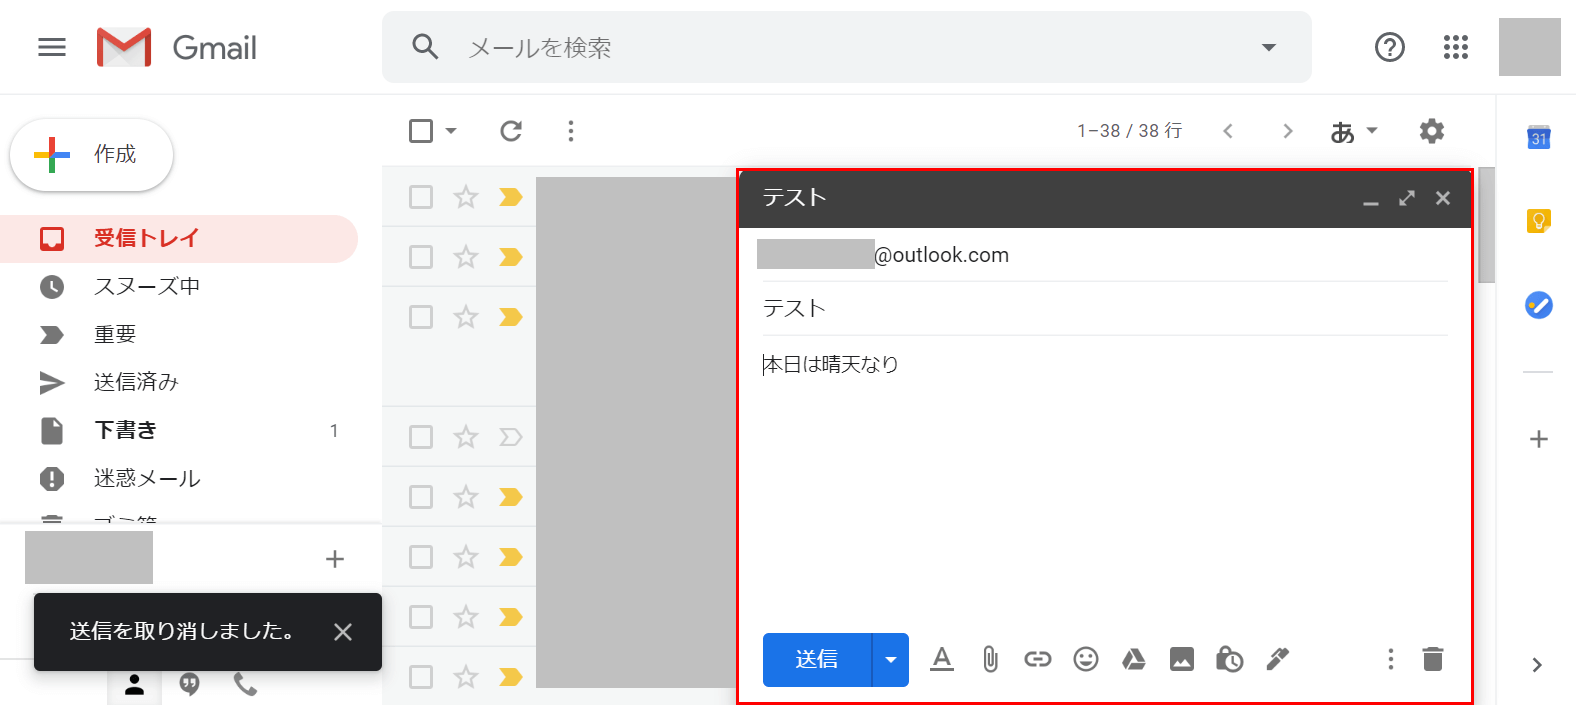This screenshot has height=705, width=1576.
Task: Click the @outlook.com recipient field
Action: 1104,255
